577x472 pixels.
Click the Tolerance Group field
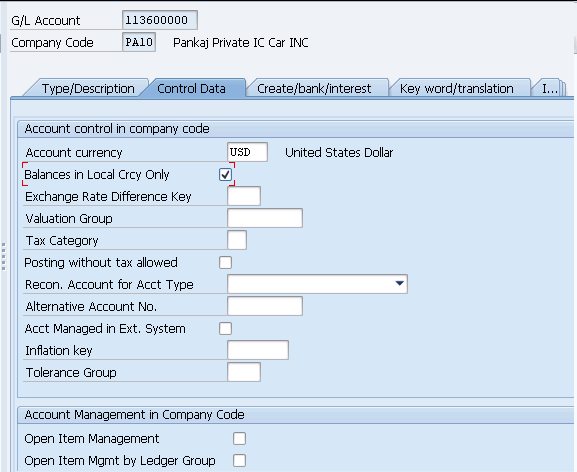244,372
